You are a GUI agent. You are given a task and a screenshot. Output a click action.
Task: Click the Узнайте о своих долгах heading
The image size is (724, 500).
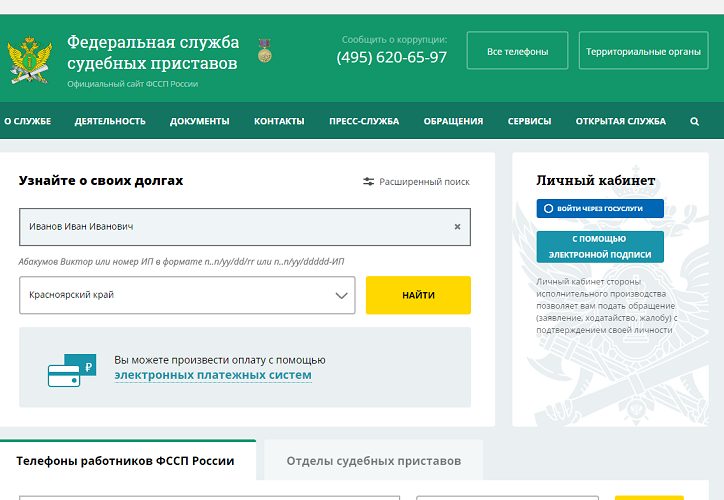(101, 181)
